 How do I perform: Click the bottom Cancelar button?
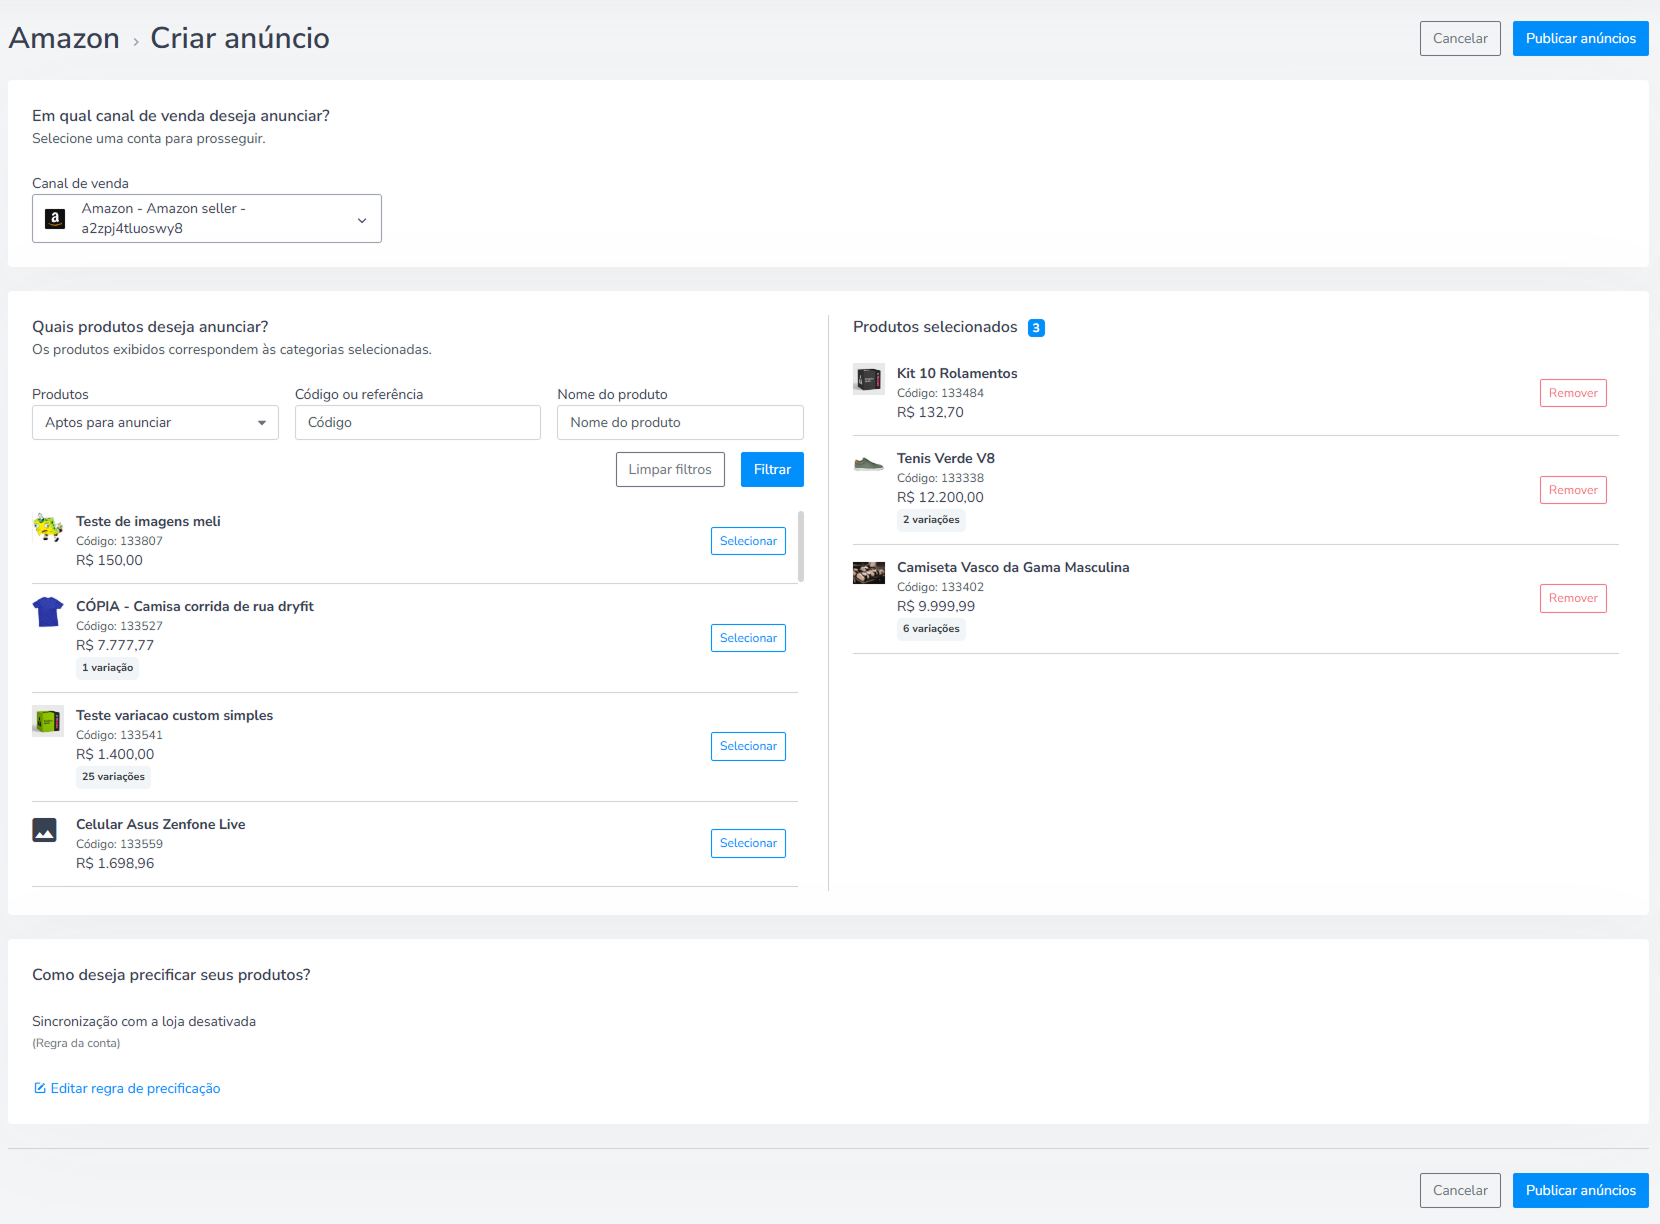1460,1190
